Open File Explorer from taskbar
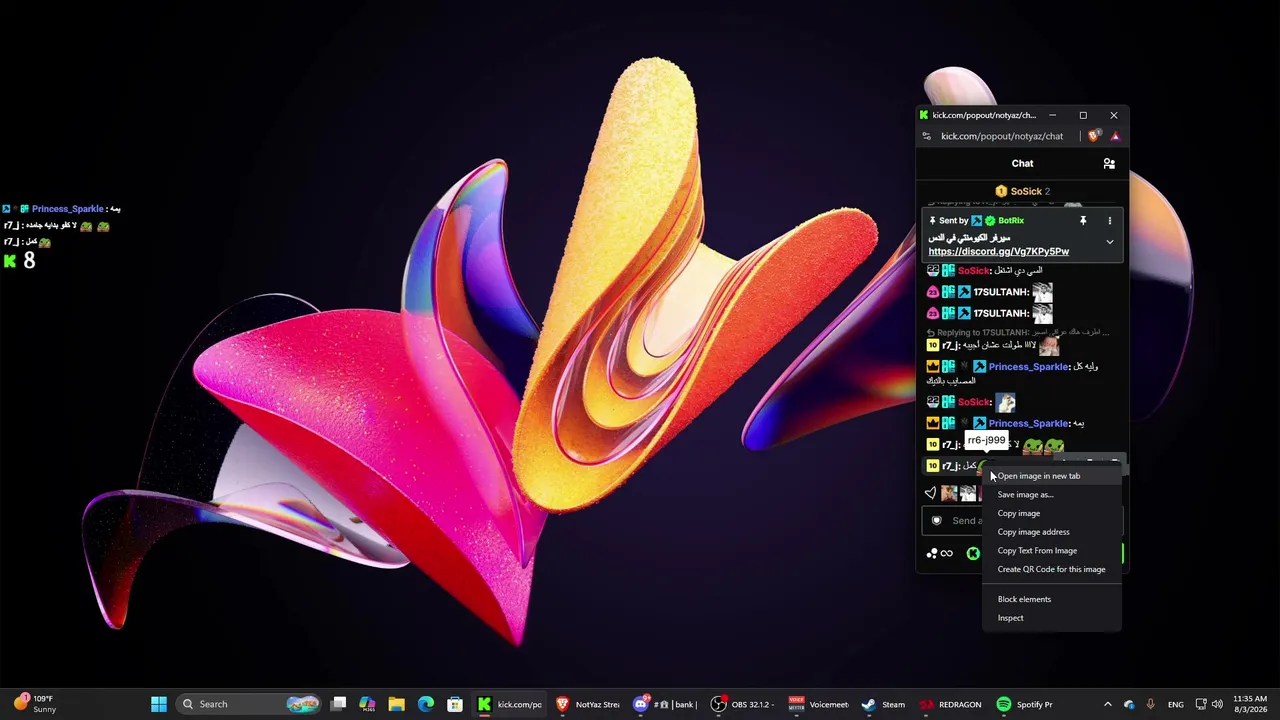1280x720 pixels. 396,704
